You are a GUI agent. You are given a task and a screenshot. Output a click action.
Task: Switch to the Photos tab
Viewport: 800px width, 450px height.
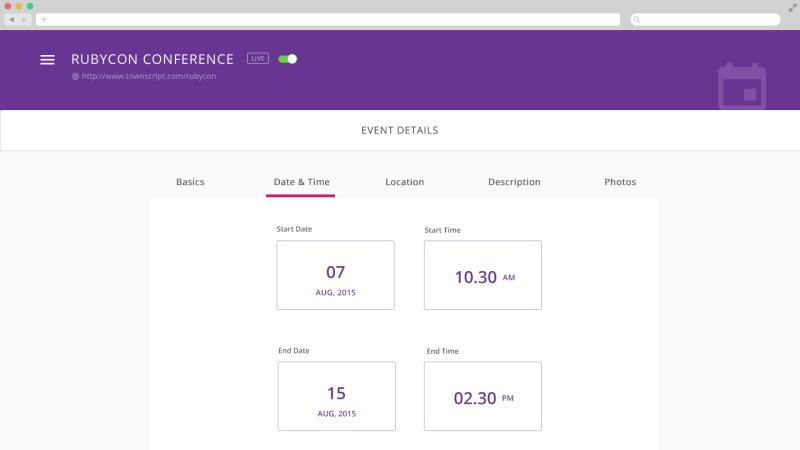tap(620, 182)
